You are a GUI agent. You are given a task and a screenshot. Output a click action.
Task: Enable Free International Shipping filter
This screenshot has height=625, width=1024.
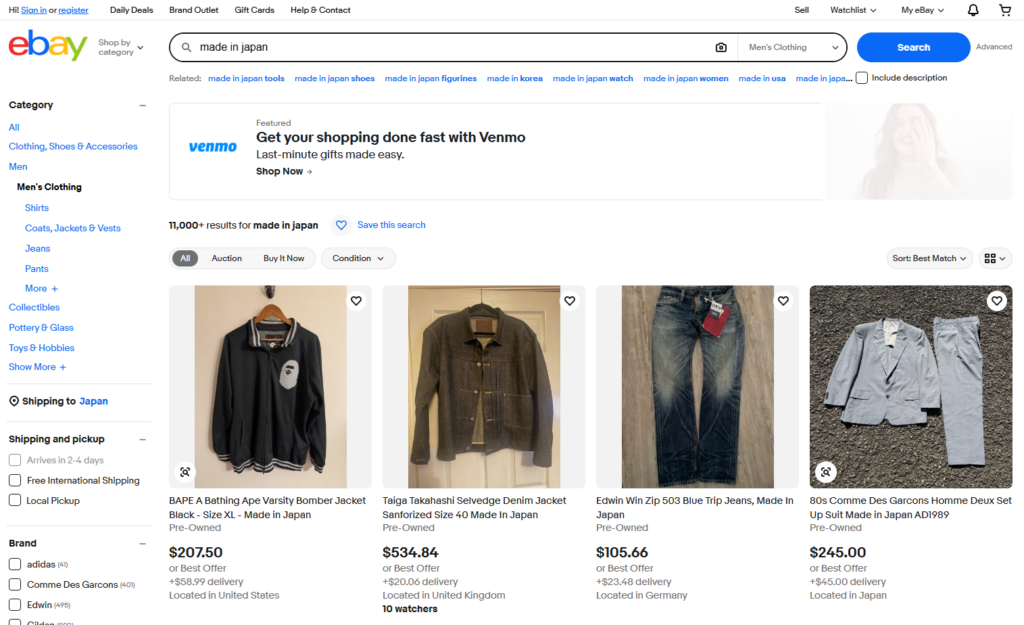coord(15,480)
